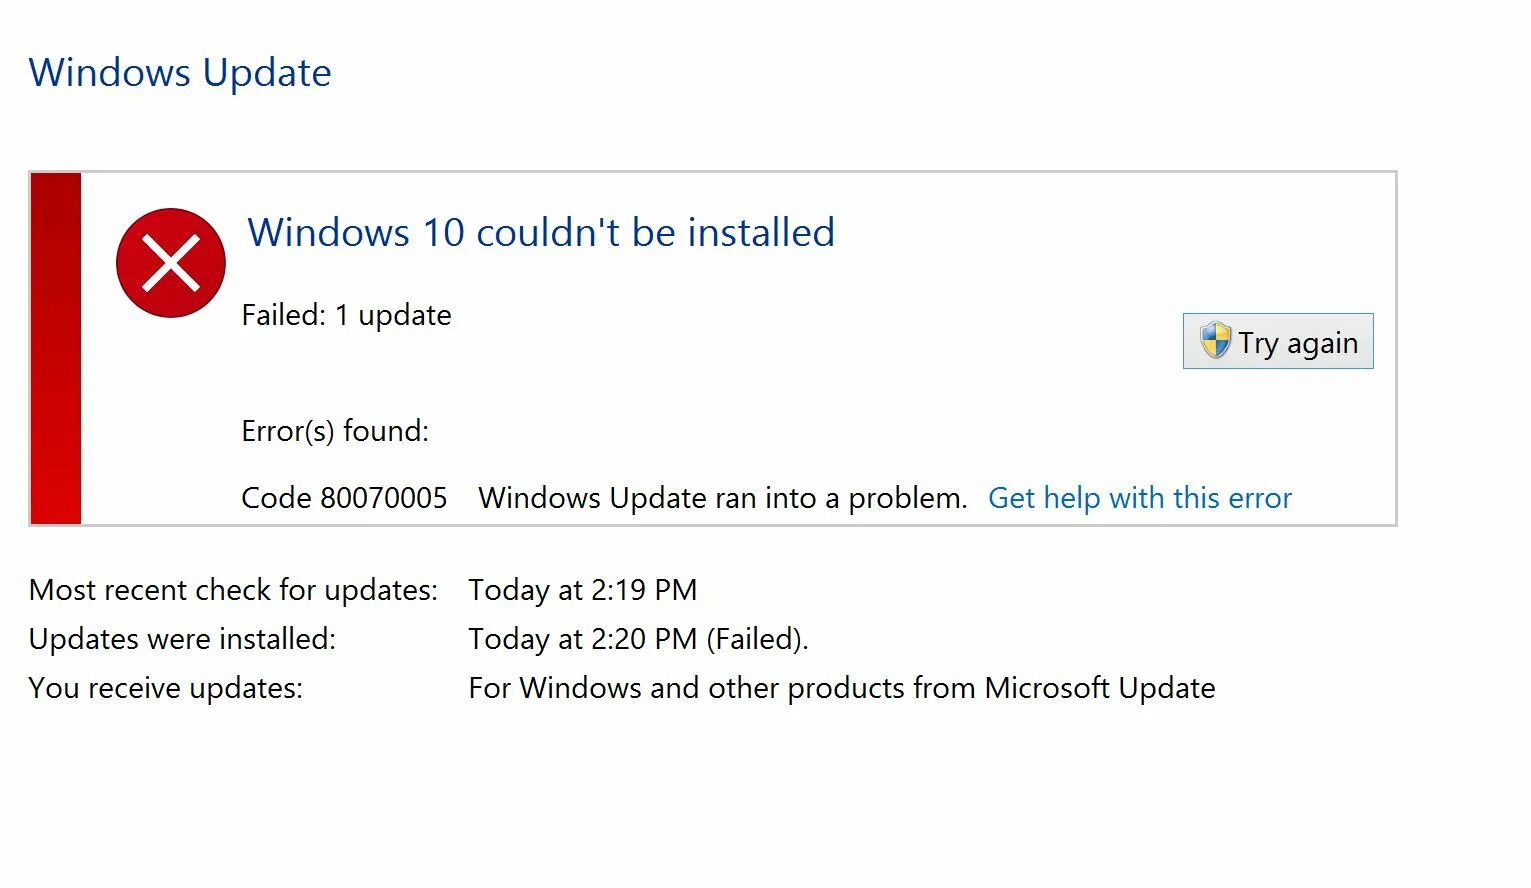Click the red status bar on the error panel

click(x=56, y=348)
